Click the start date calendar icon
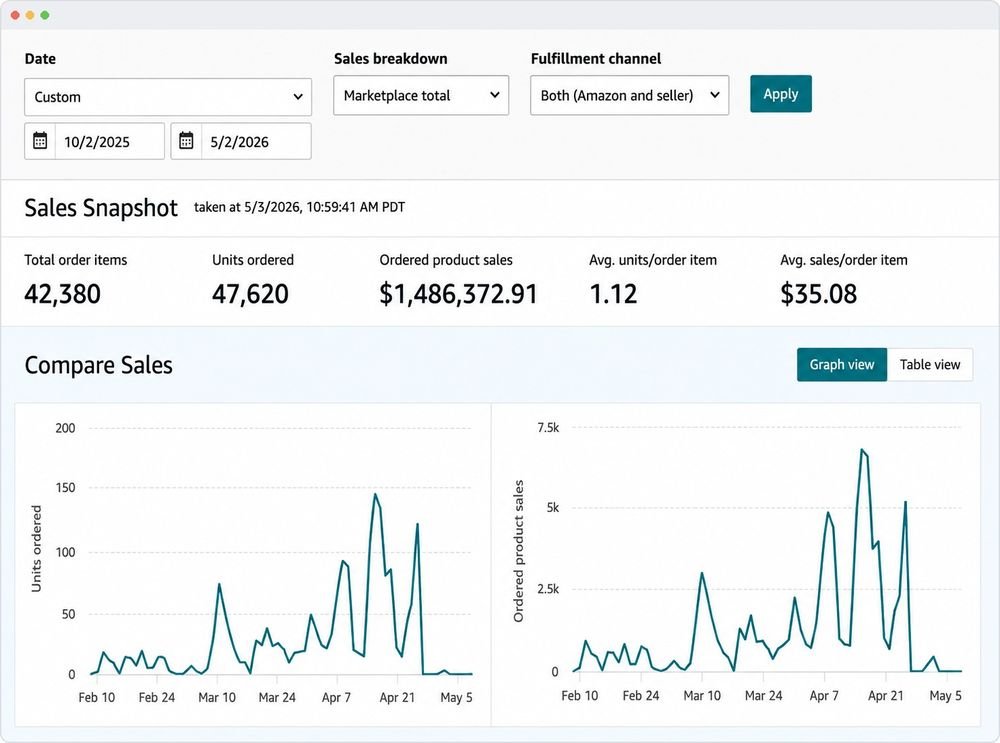The width and height of the screenshot is (1000, 743). point(40,141)
